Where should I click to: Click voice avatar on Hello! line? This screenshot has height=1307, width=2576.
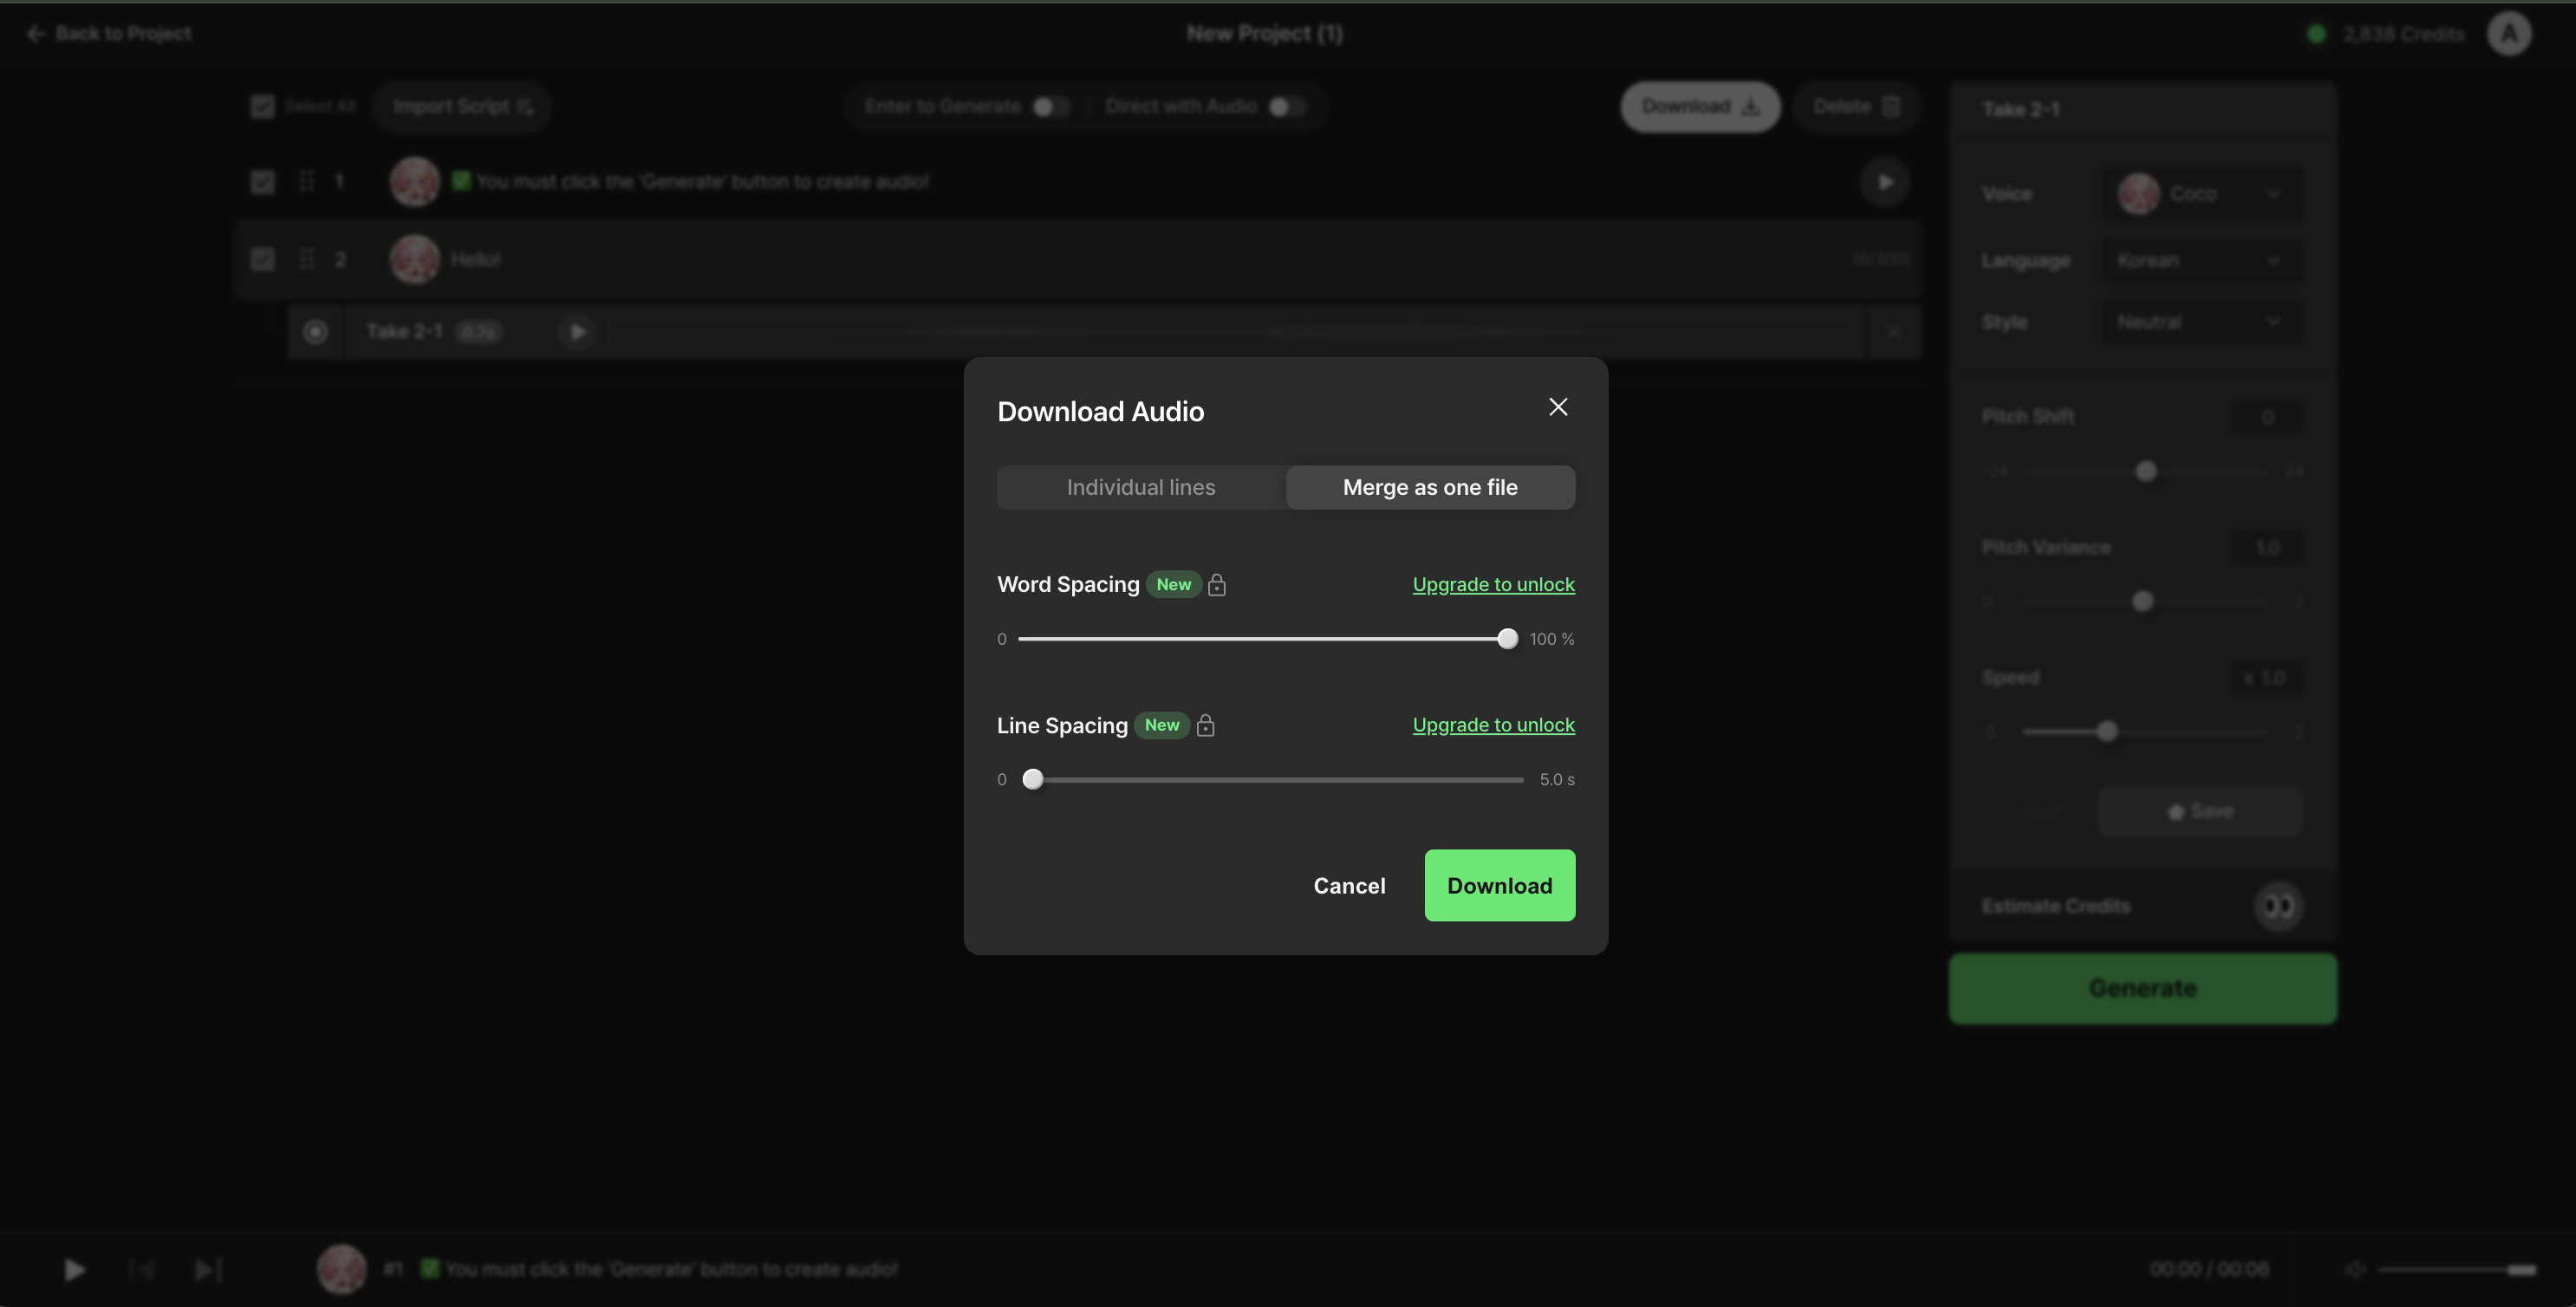tap(414, 259)
